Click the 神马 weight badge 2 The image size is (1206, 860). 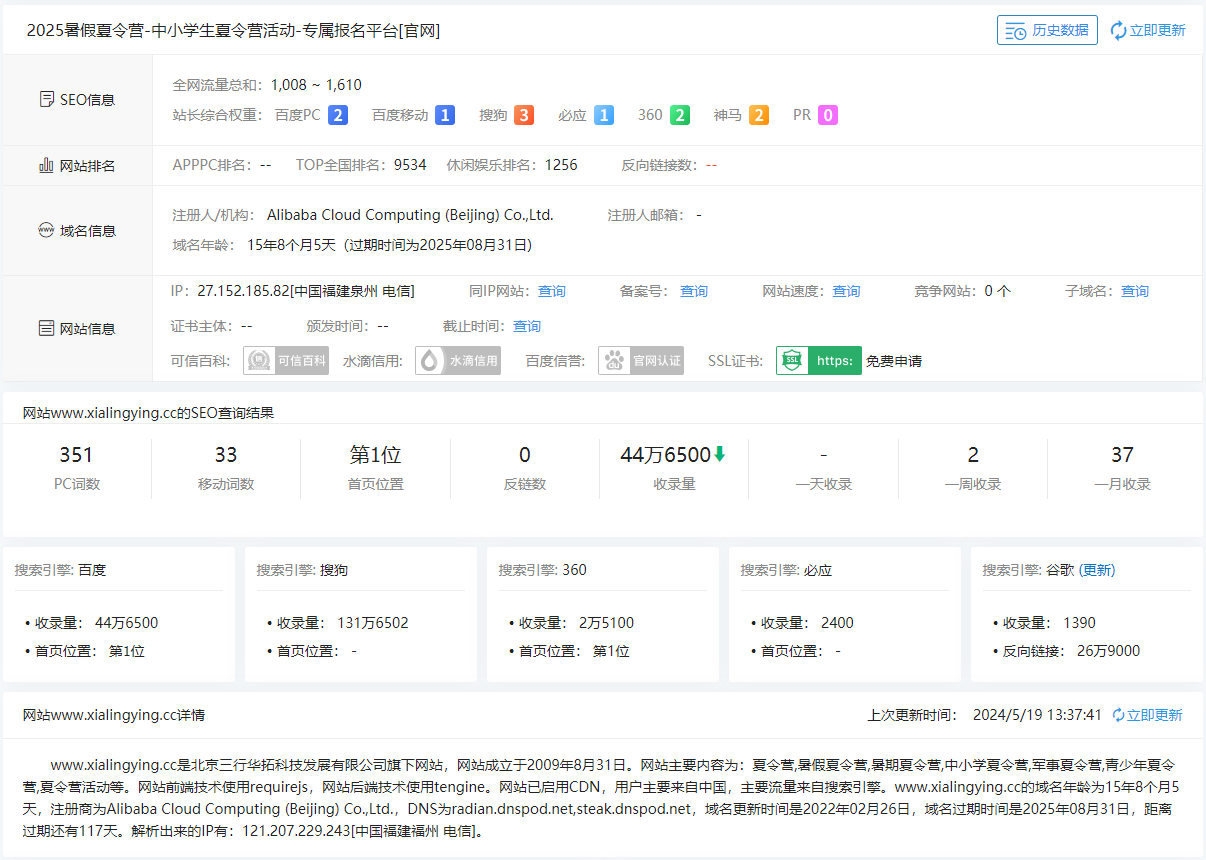coord(759,115)
